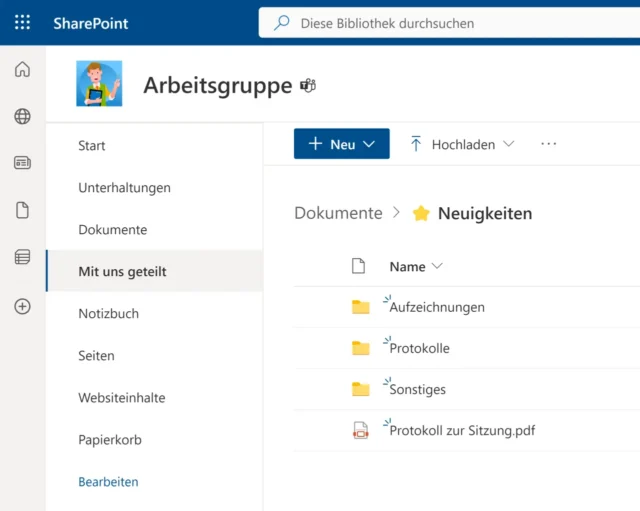
Task: Open Protokoll zur Sitzung.pdf file
Action: point(462,431)
